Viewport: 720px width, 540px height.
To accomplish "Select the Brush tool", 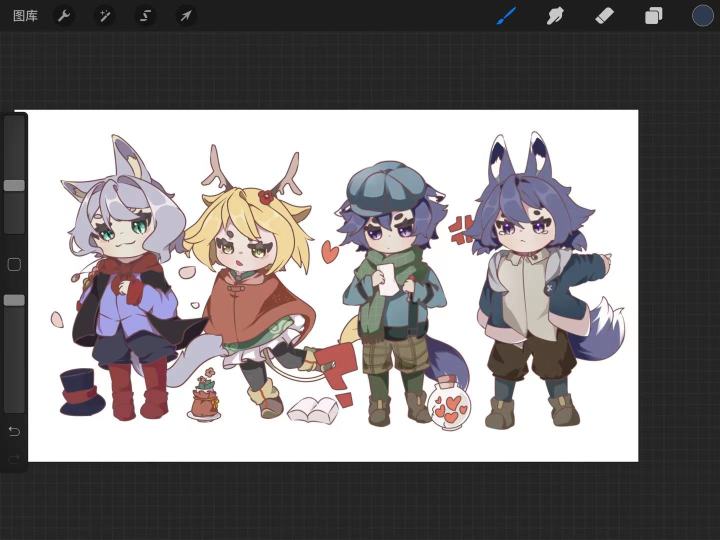I will pyautogui.click(x=506, y=16).
